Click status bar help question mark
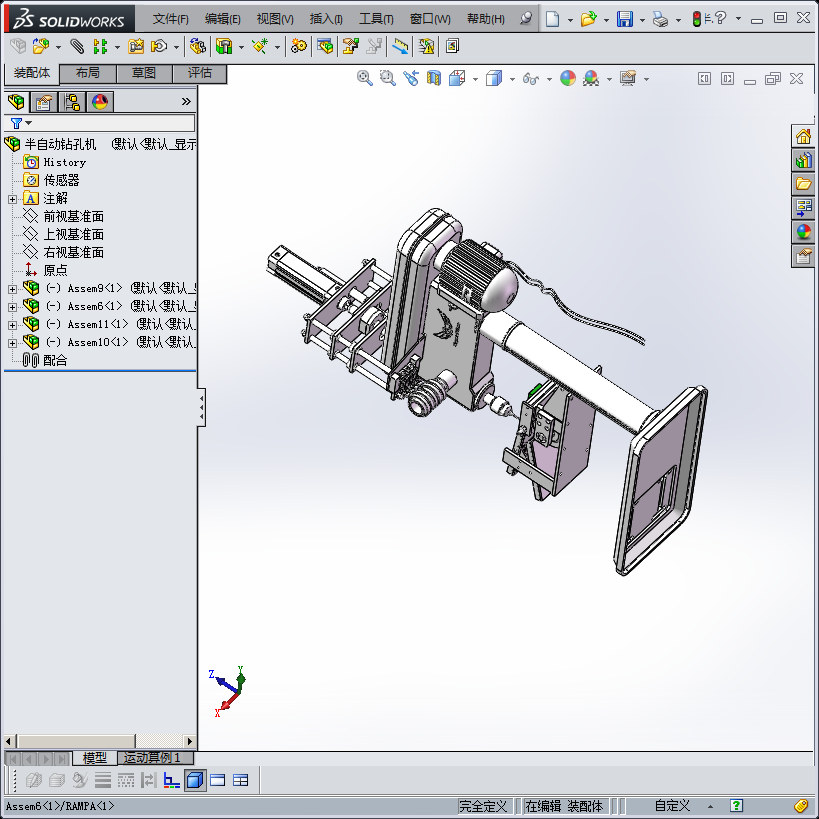 (x=736, y=806)
